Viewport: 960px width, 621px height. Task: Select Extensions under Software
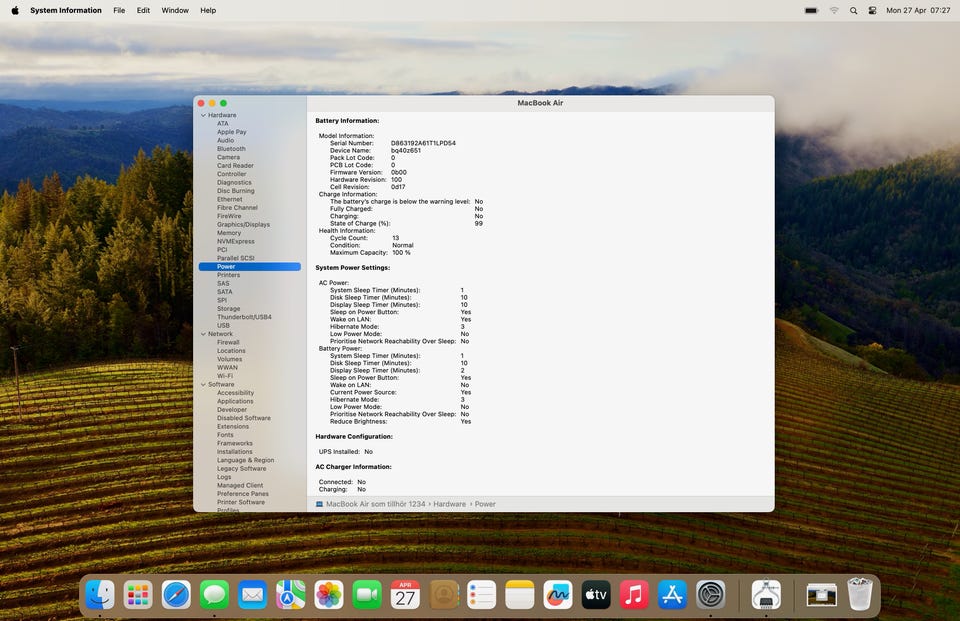tap(233, 426)
